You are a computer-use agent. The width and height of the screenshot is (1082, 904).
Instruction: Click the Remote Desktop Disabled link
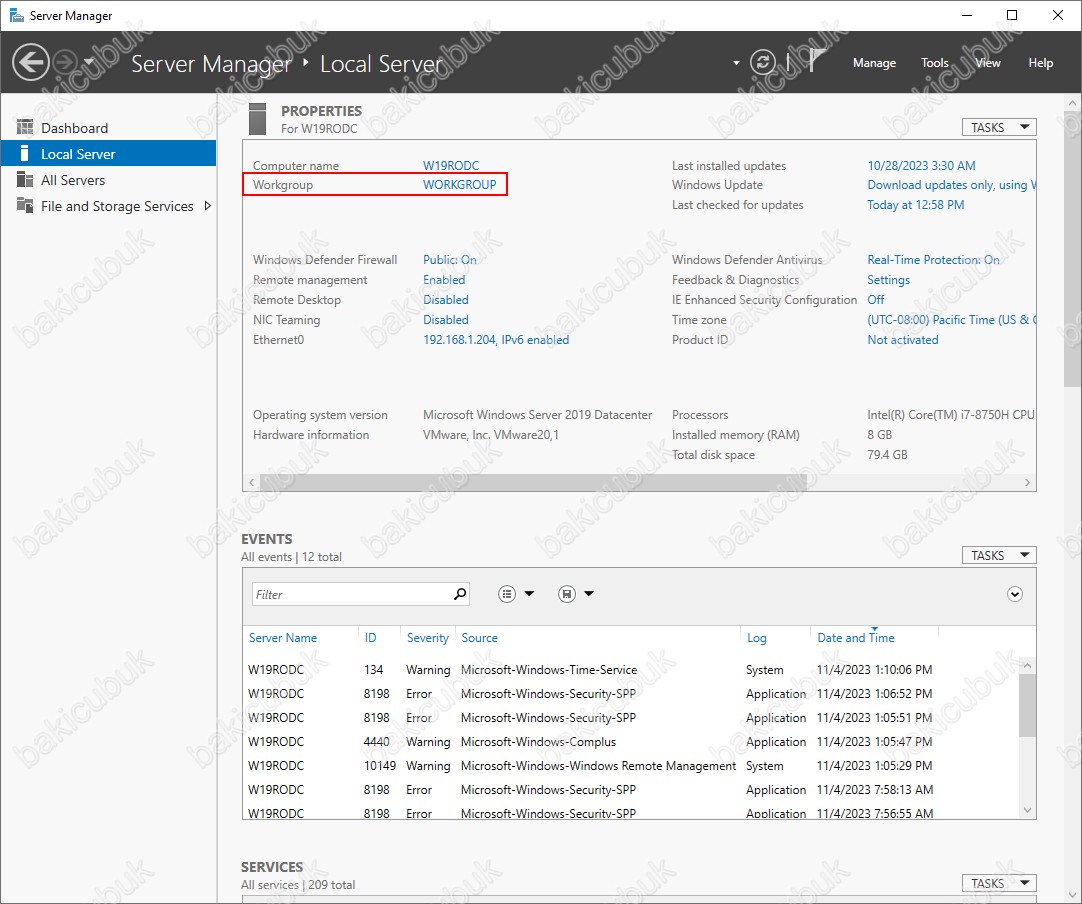point(446,299)
